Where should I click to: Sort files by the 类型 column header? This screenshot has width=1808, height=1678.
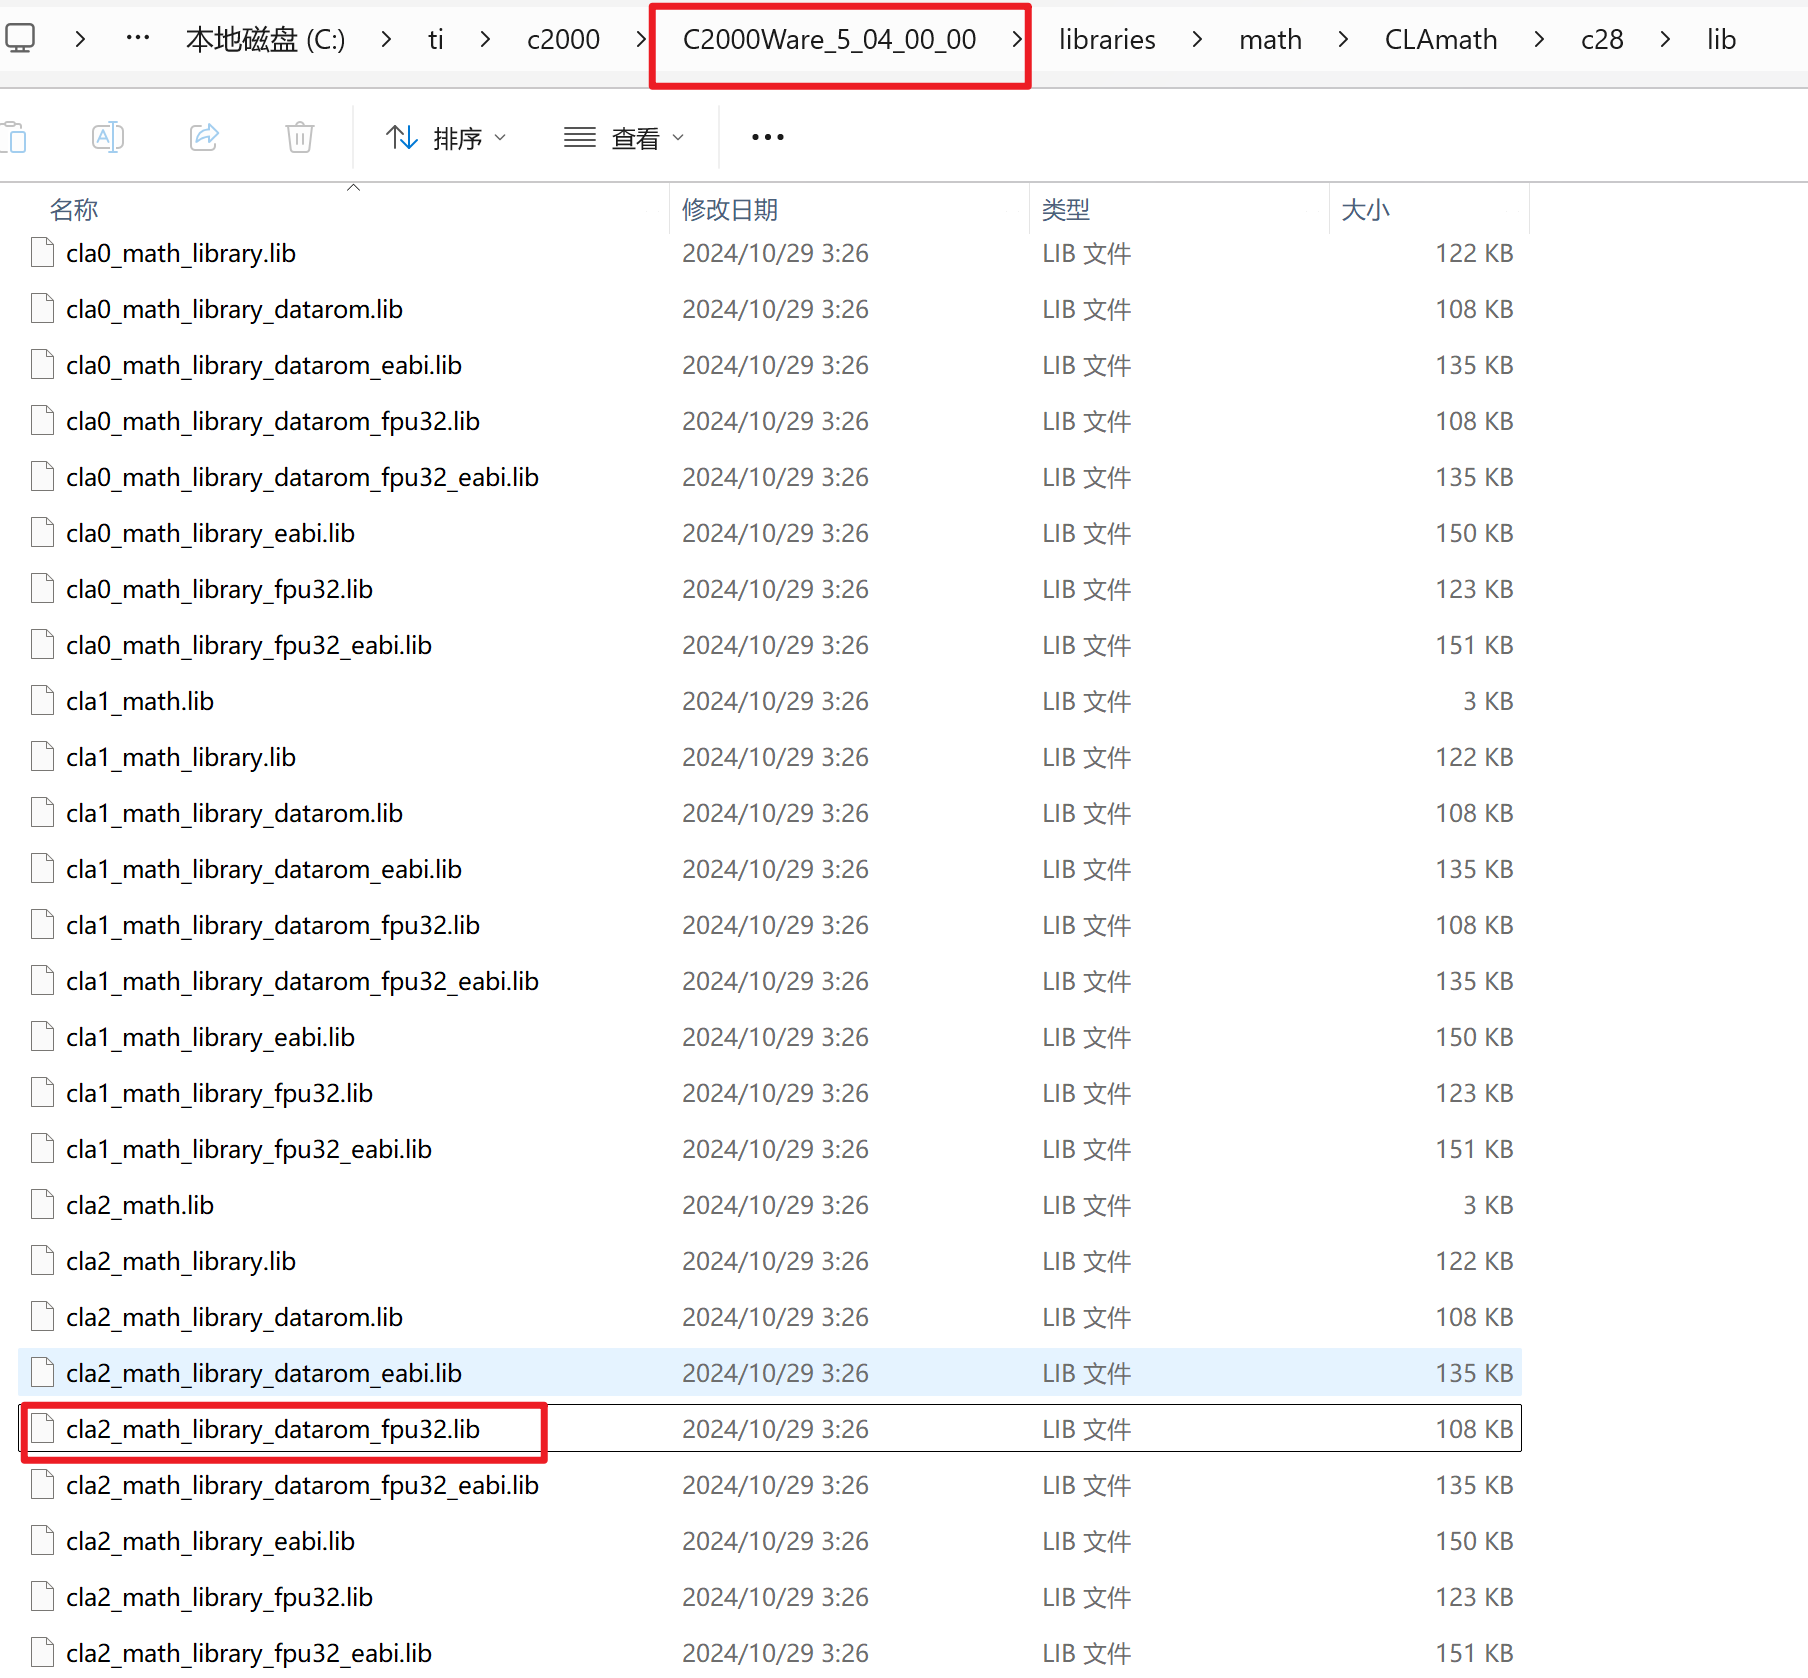coord(1066,209)
